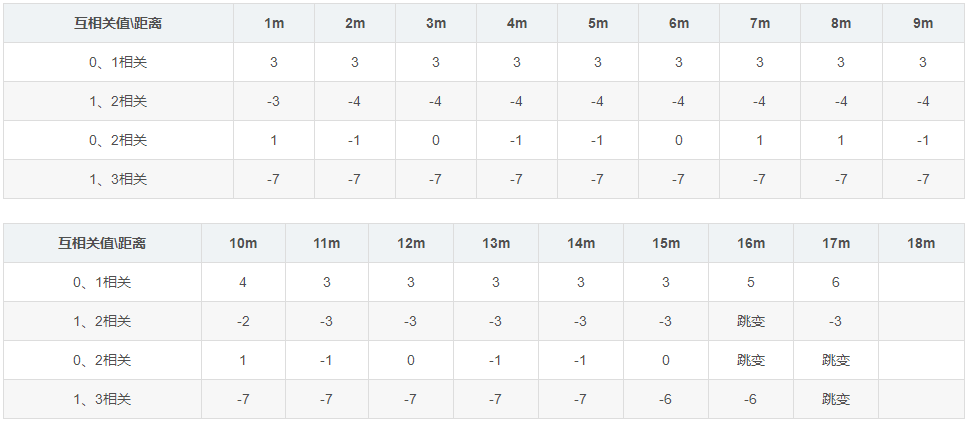Click the 13m column header

click(x=496, y=243)
